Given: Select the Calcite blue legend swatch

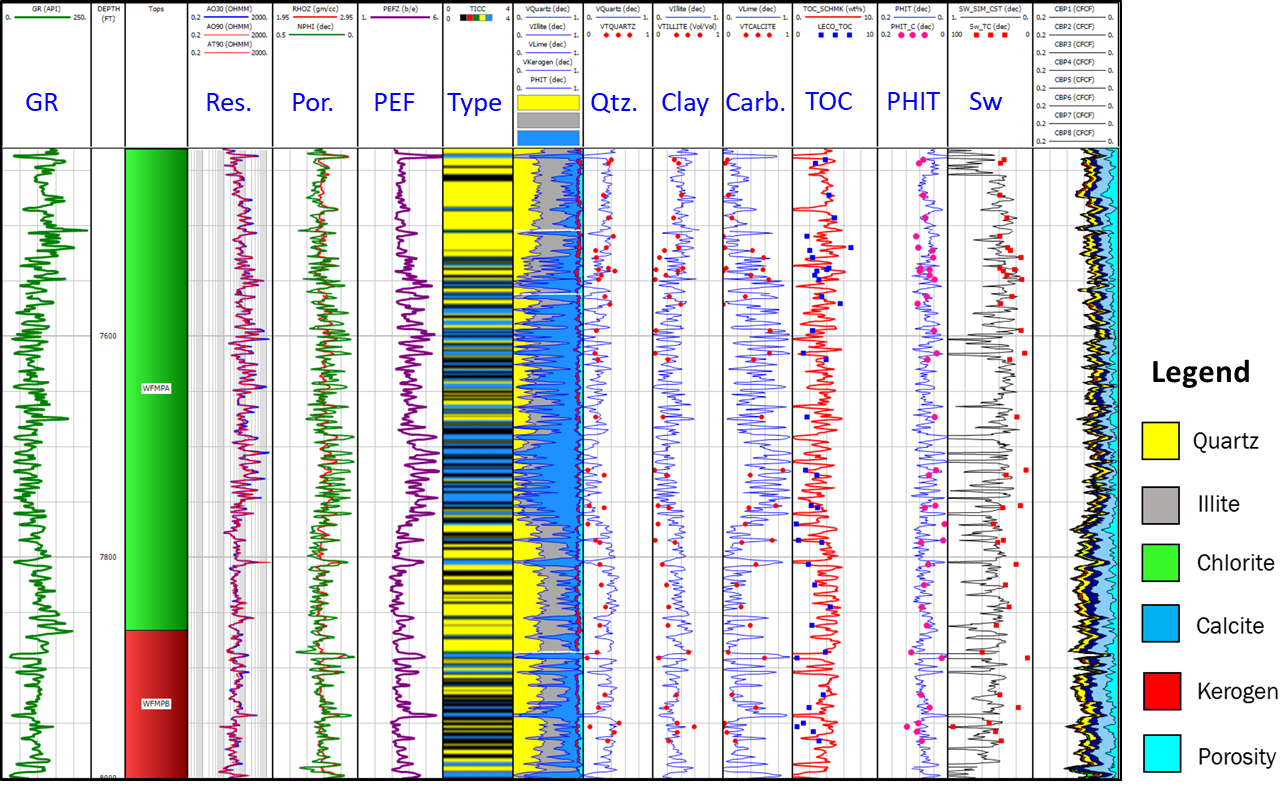Looking at the screenshot, I should pos(1161,624).
